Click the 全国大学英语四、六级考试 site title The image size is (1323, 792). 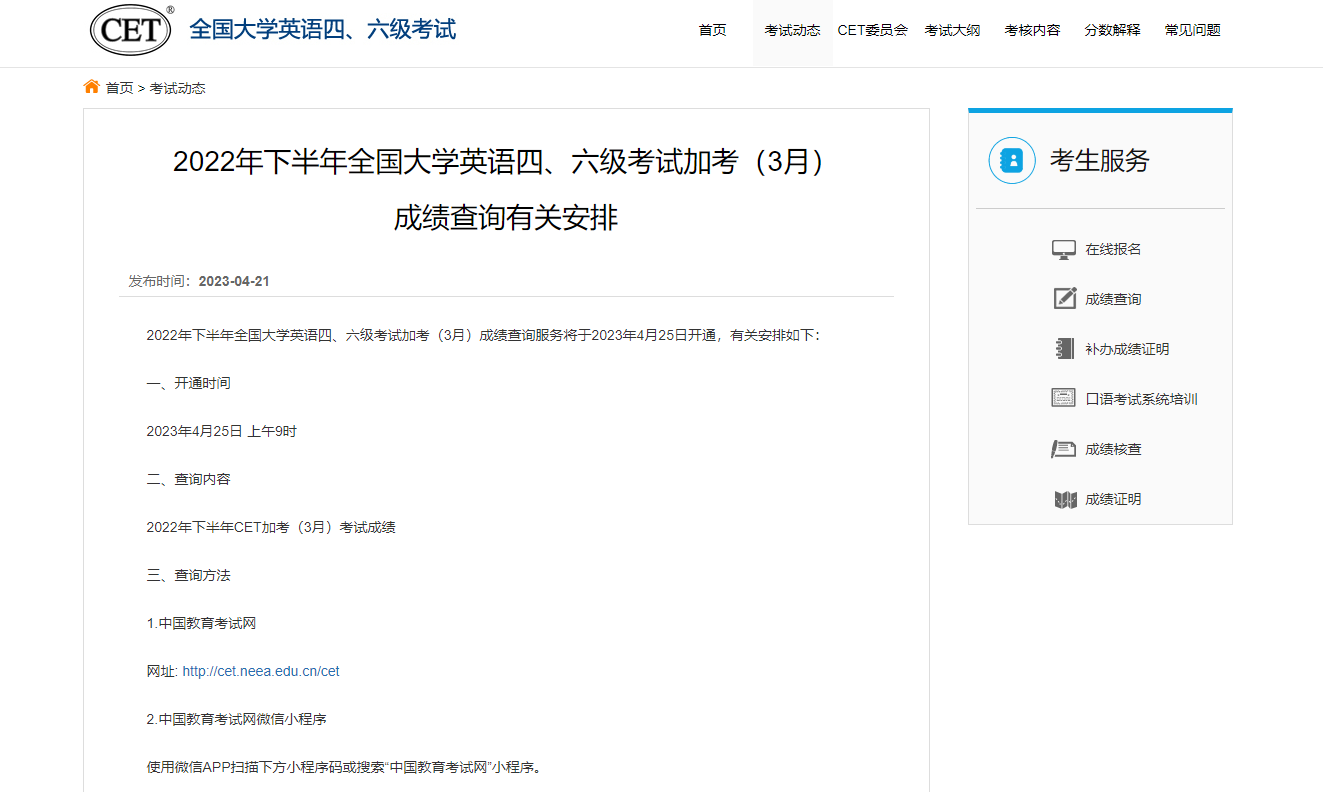[322, 29]
